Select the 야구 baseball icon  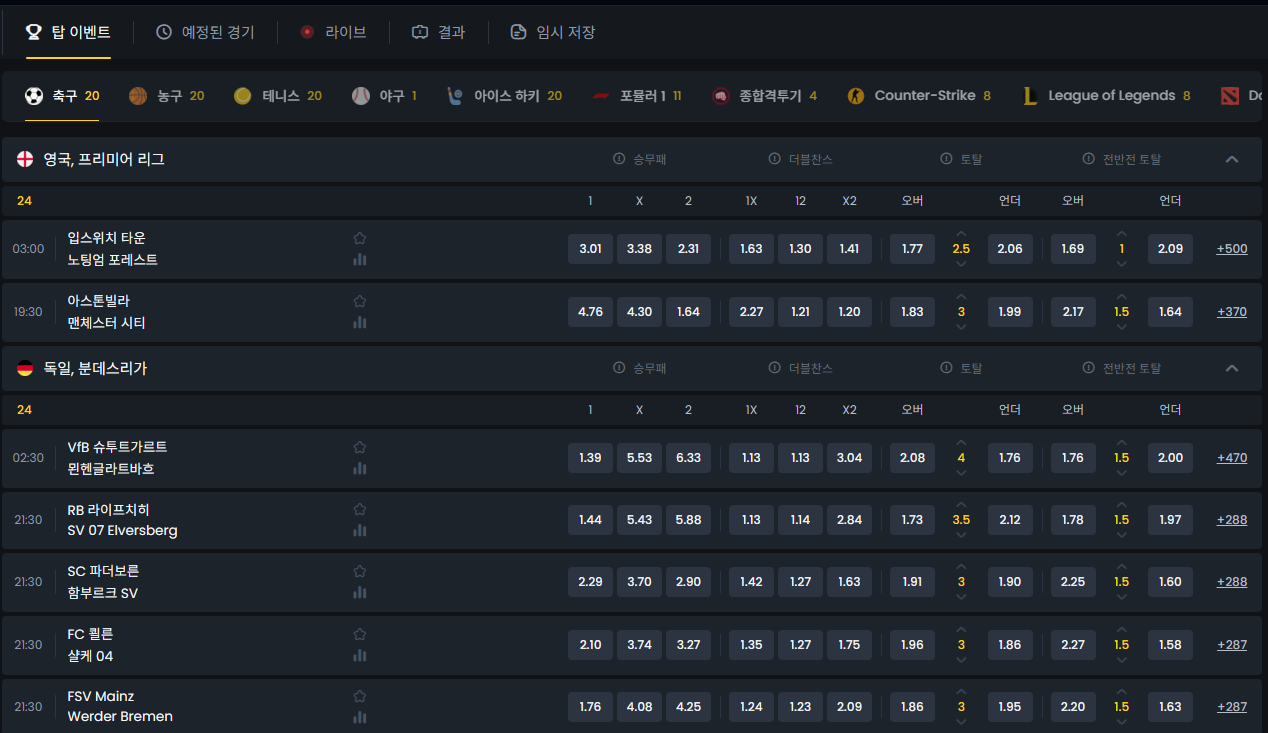click(x=361, y=96)
